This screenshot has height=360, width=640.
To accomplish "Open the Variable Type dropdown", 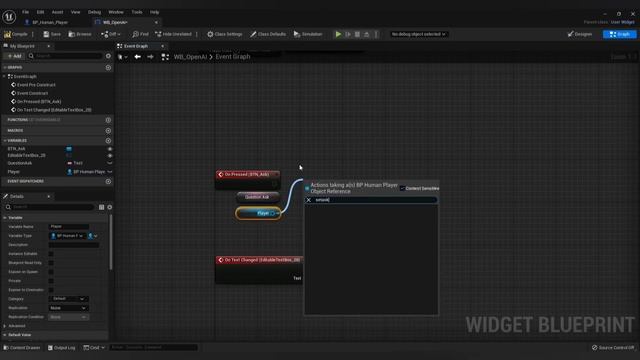I will pos(67,236).
